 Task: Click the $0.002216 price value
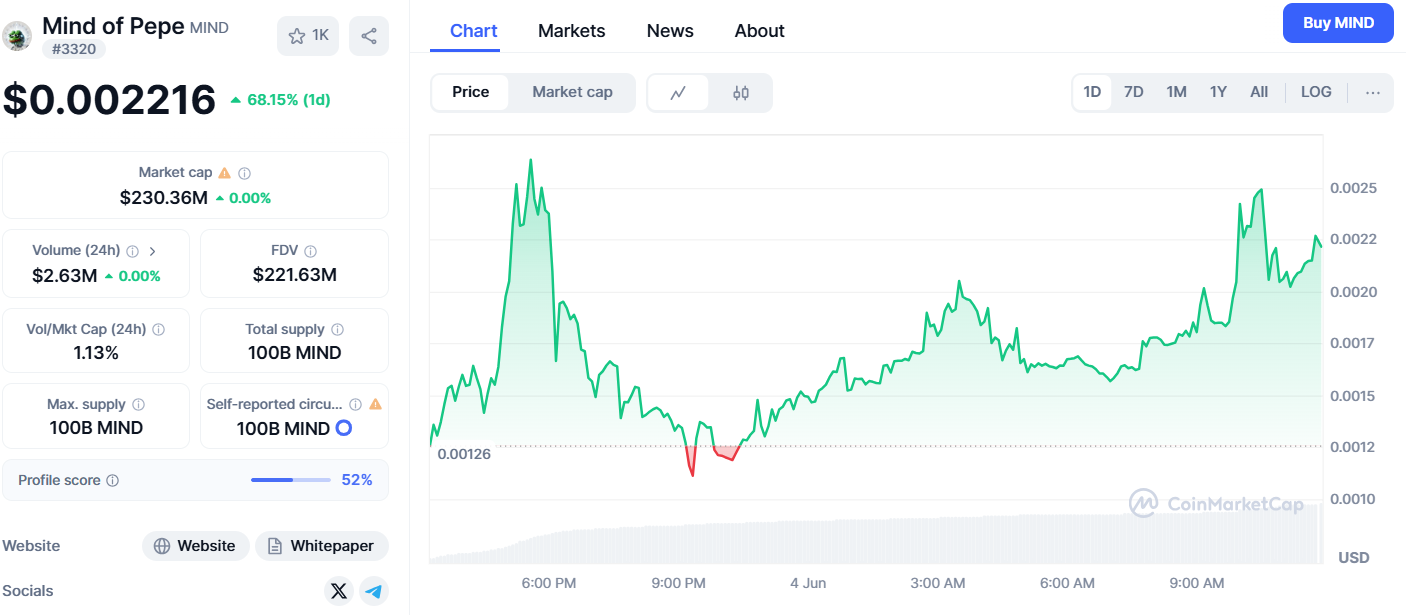(x=109, y=100)
